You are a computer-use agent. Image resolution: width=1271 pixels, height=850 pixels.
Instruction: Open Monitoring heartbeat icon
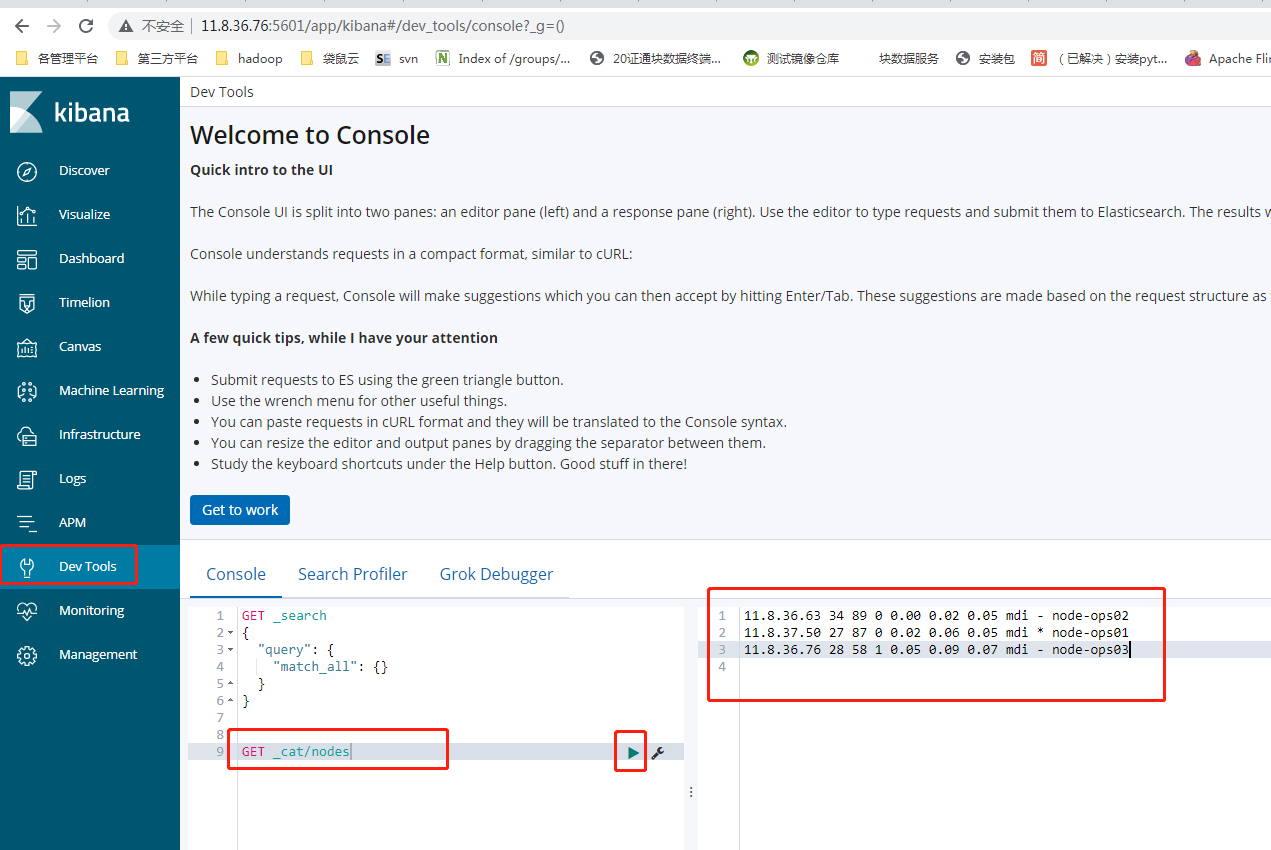(27, 611)
